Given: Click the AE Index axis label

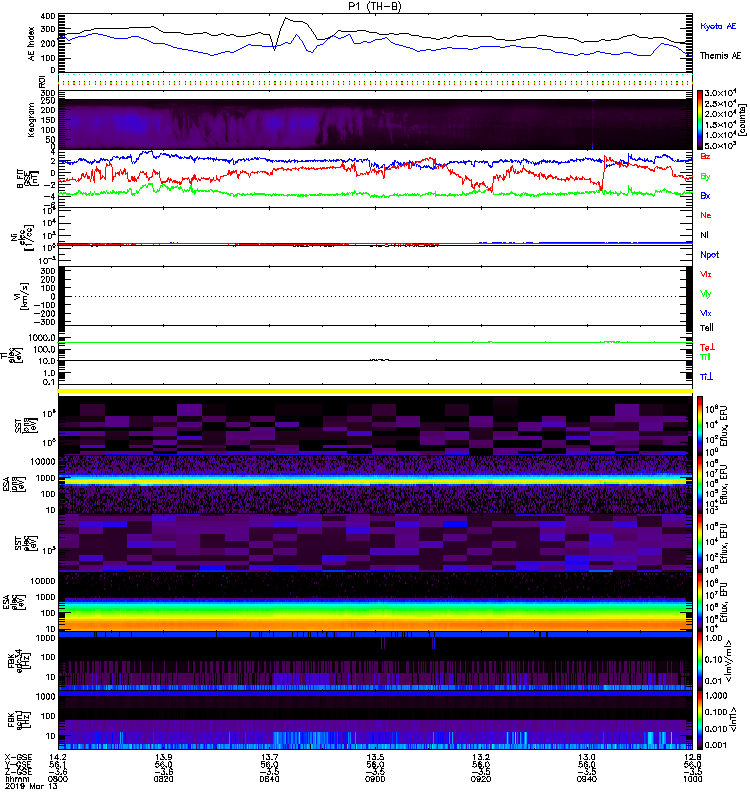Looking at the screenshot, I should (x=32, y=43).
